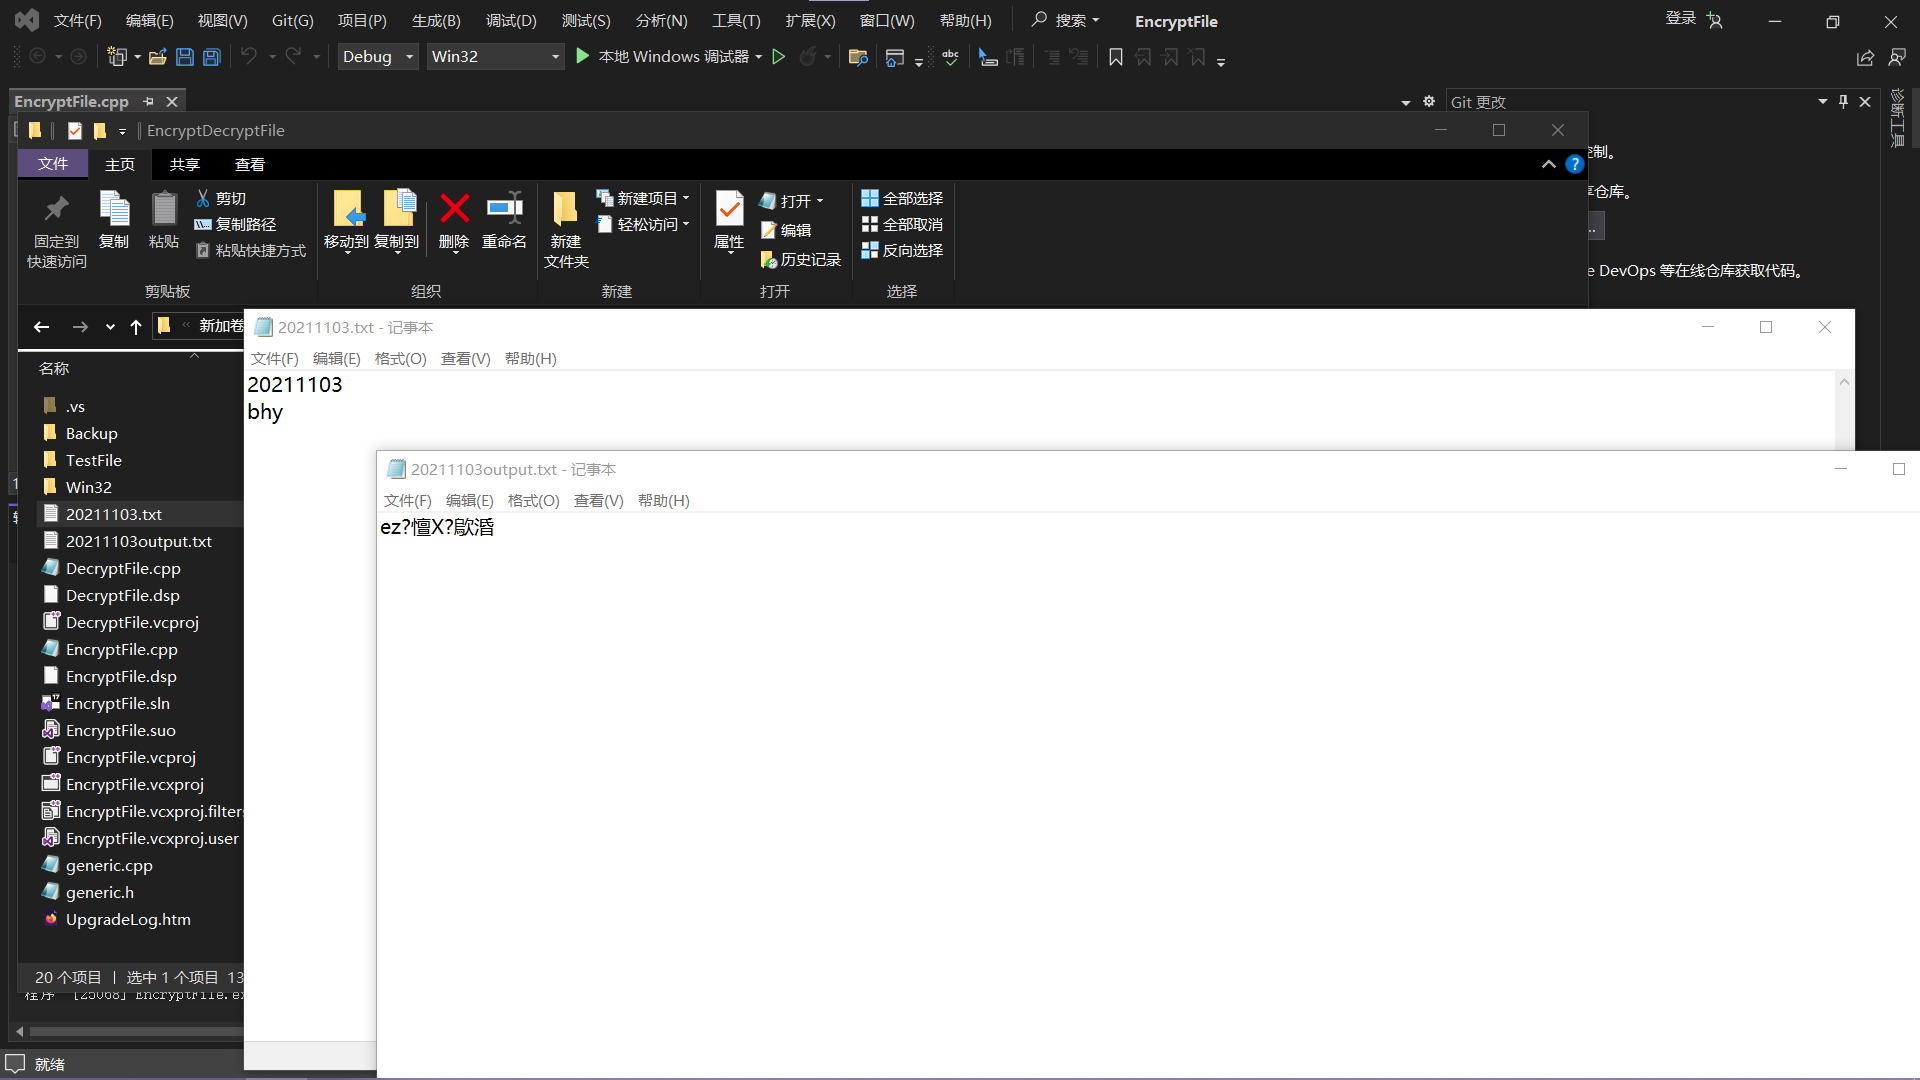Open the 调试(D) menu in Visual Studio
The width and height of the screenshot is (1920, 1080).
click(x=510, y=21)
